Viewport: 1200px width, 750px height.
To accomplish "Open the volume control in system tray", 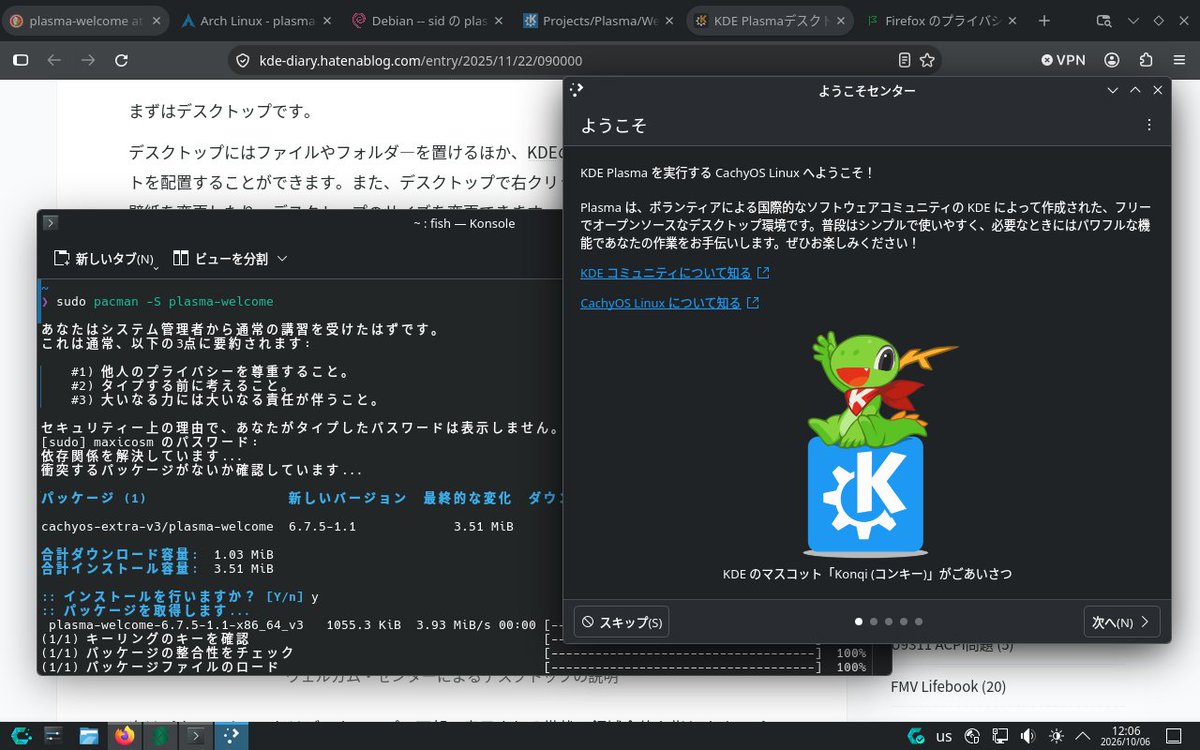I will pos(1027,737).
